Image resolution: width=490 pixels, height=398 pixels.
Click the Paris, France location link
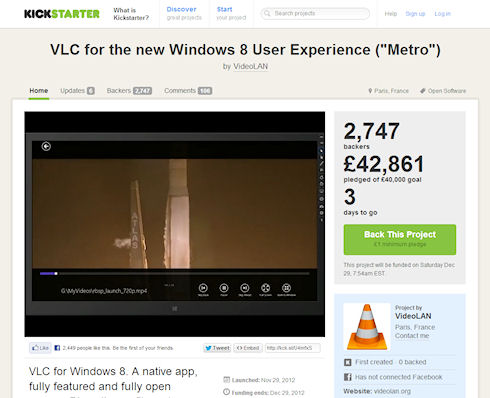391,91
